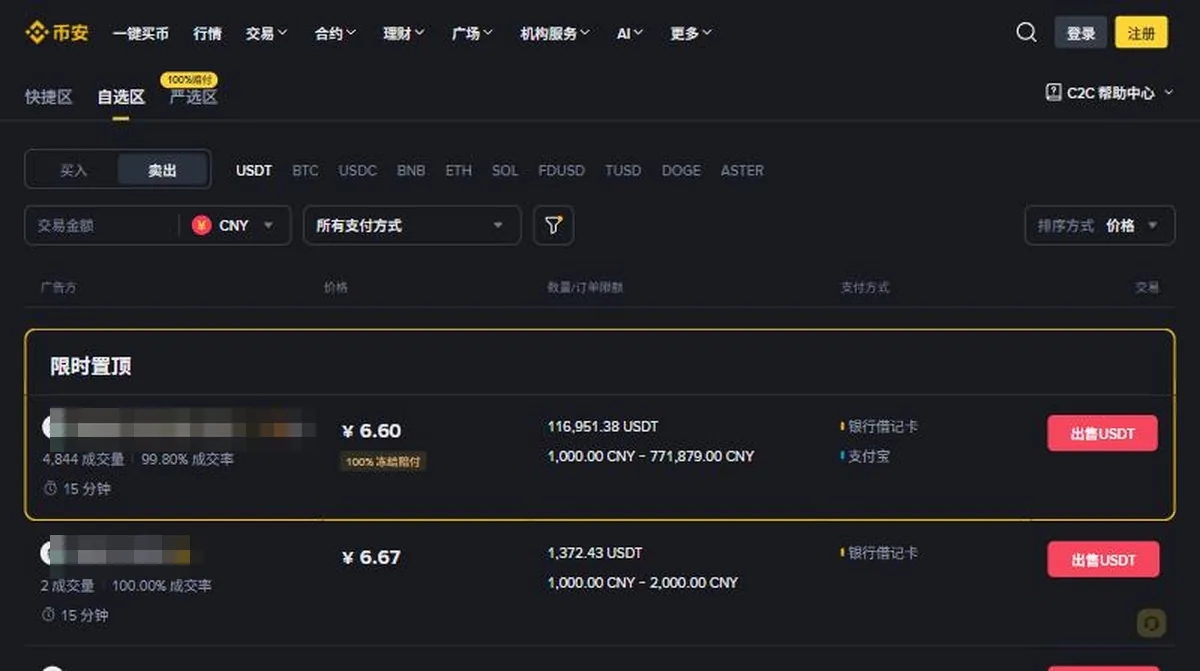1200x671 pixels.
Task: Click clock icon in 6.60 row
Action: (x=50, y=489)
